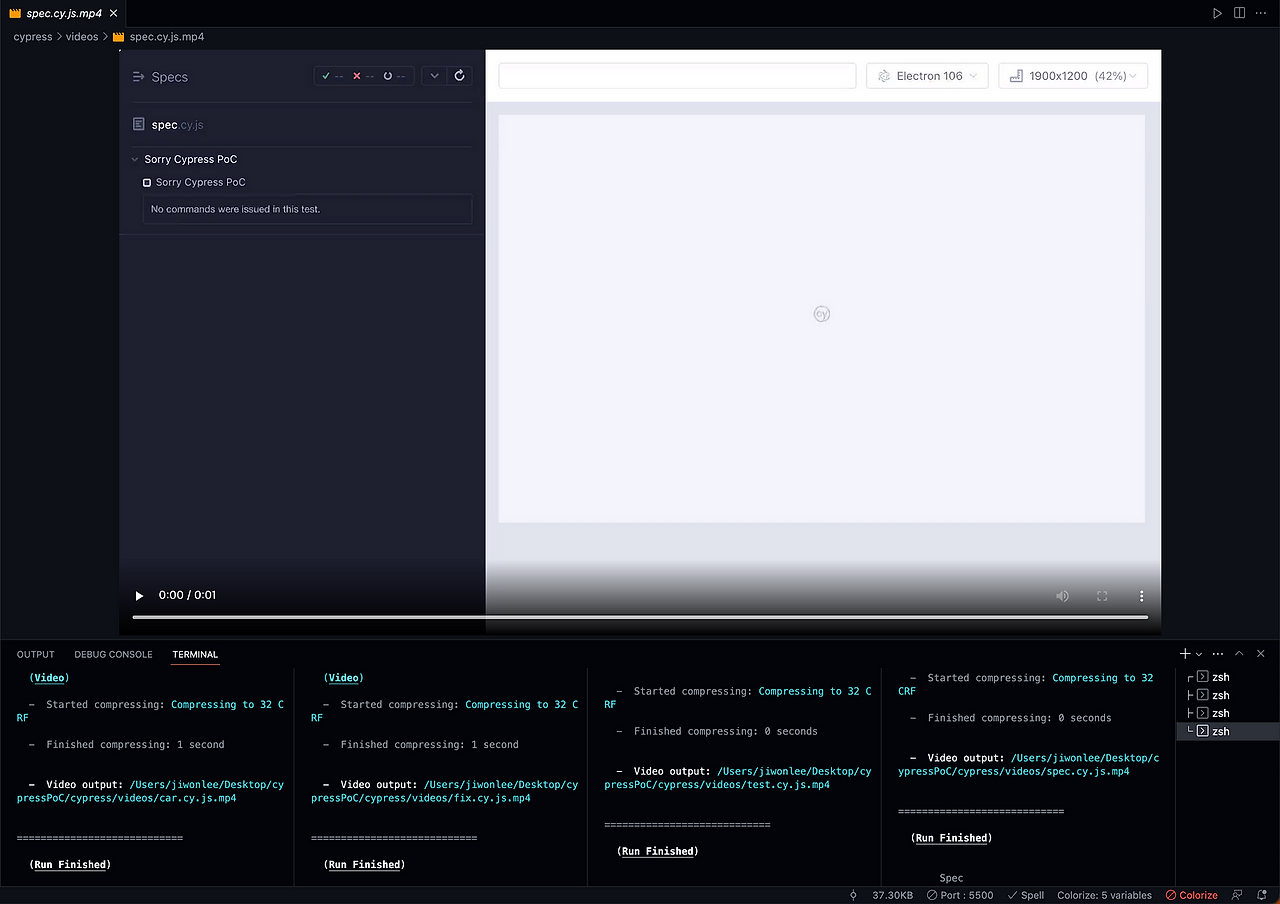The width and height of the screenshot is (1280, 904).
Task: Click the commit node icon beside 37.30KB
Action: click(853, 895)
